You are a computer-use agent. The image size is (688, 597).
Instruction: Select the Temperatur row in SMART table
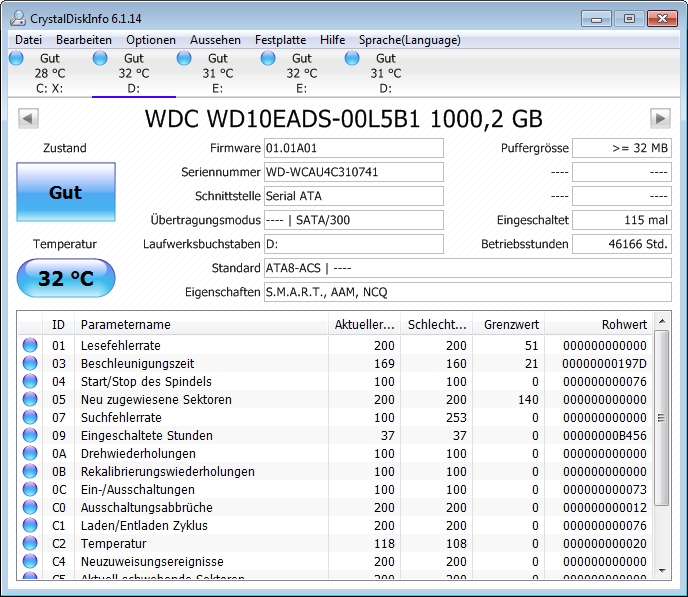click(x=336, y=543)
